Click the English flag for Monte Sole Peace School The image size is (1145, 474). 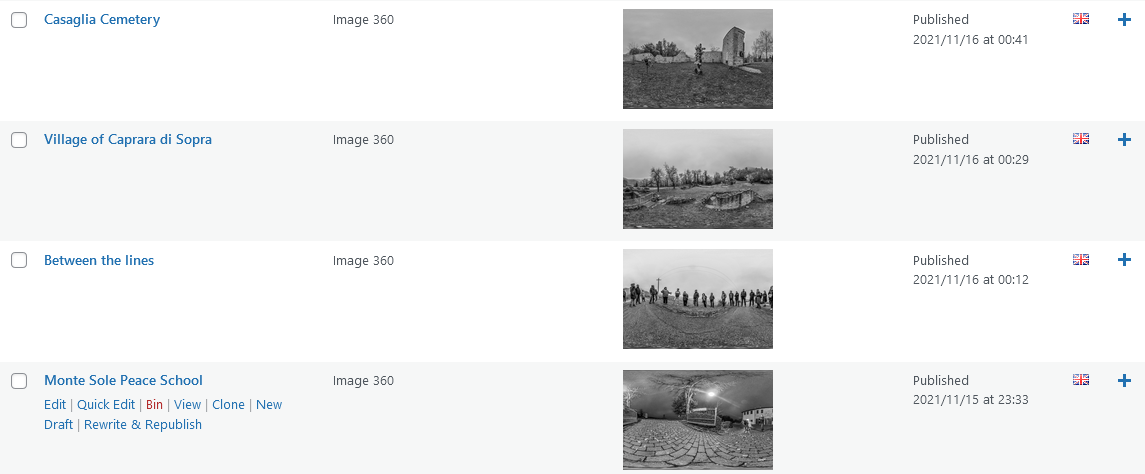pyautogui.click(x=1081, y=380)
